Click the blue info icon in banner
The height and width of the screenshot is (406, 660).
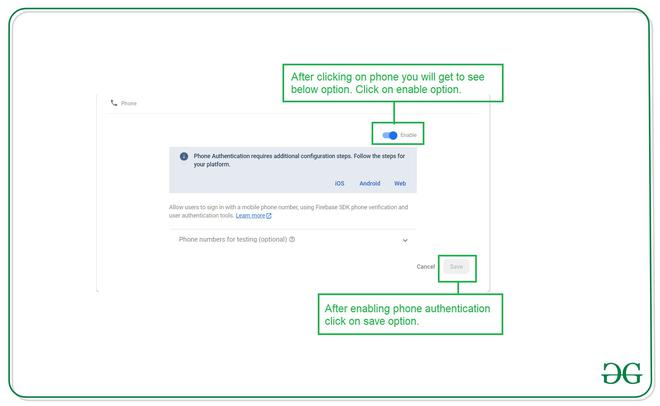point(184,157)
